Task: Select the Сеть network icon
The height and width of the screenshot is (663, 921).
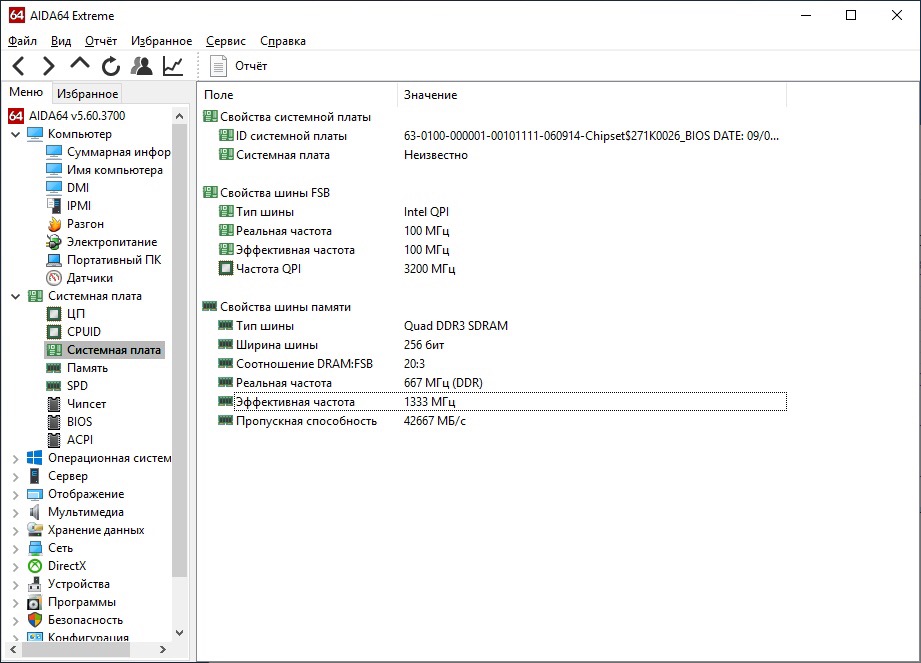Action: [35, 548]
